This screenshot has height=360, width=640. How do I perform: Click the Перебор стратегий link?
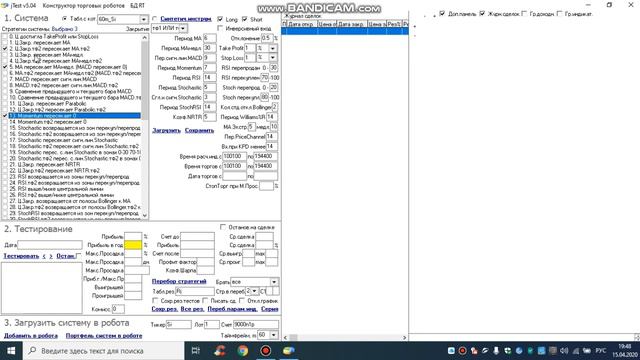coord(179,281)
